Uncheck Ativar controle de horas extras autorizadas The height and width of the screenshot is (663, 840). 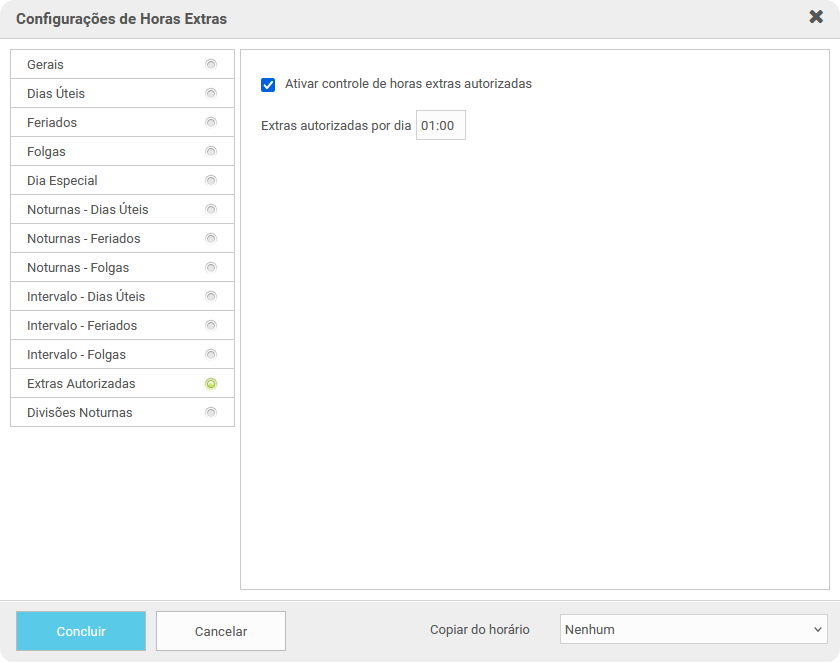click(x=268, y=85)
